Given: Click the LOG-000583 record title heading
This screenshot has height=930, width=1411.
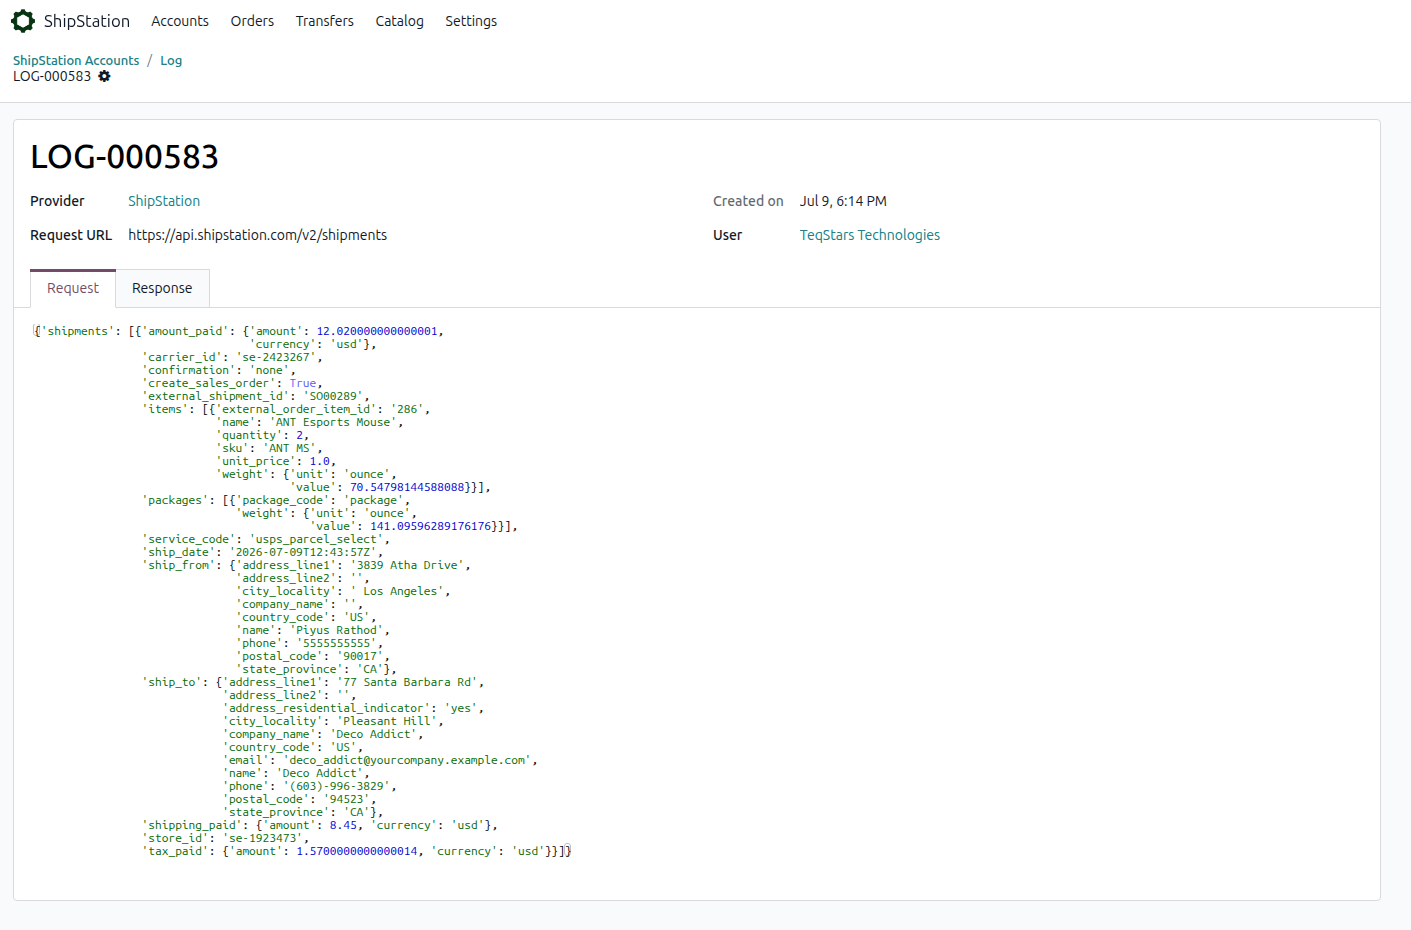Looking at the screenshot, I should pyautogui.click(x=125, y=157).
